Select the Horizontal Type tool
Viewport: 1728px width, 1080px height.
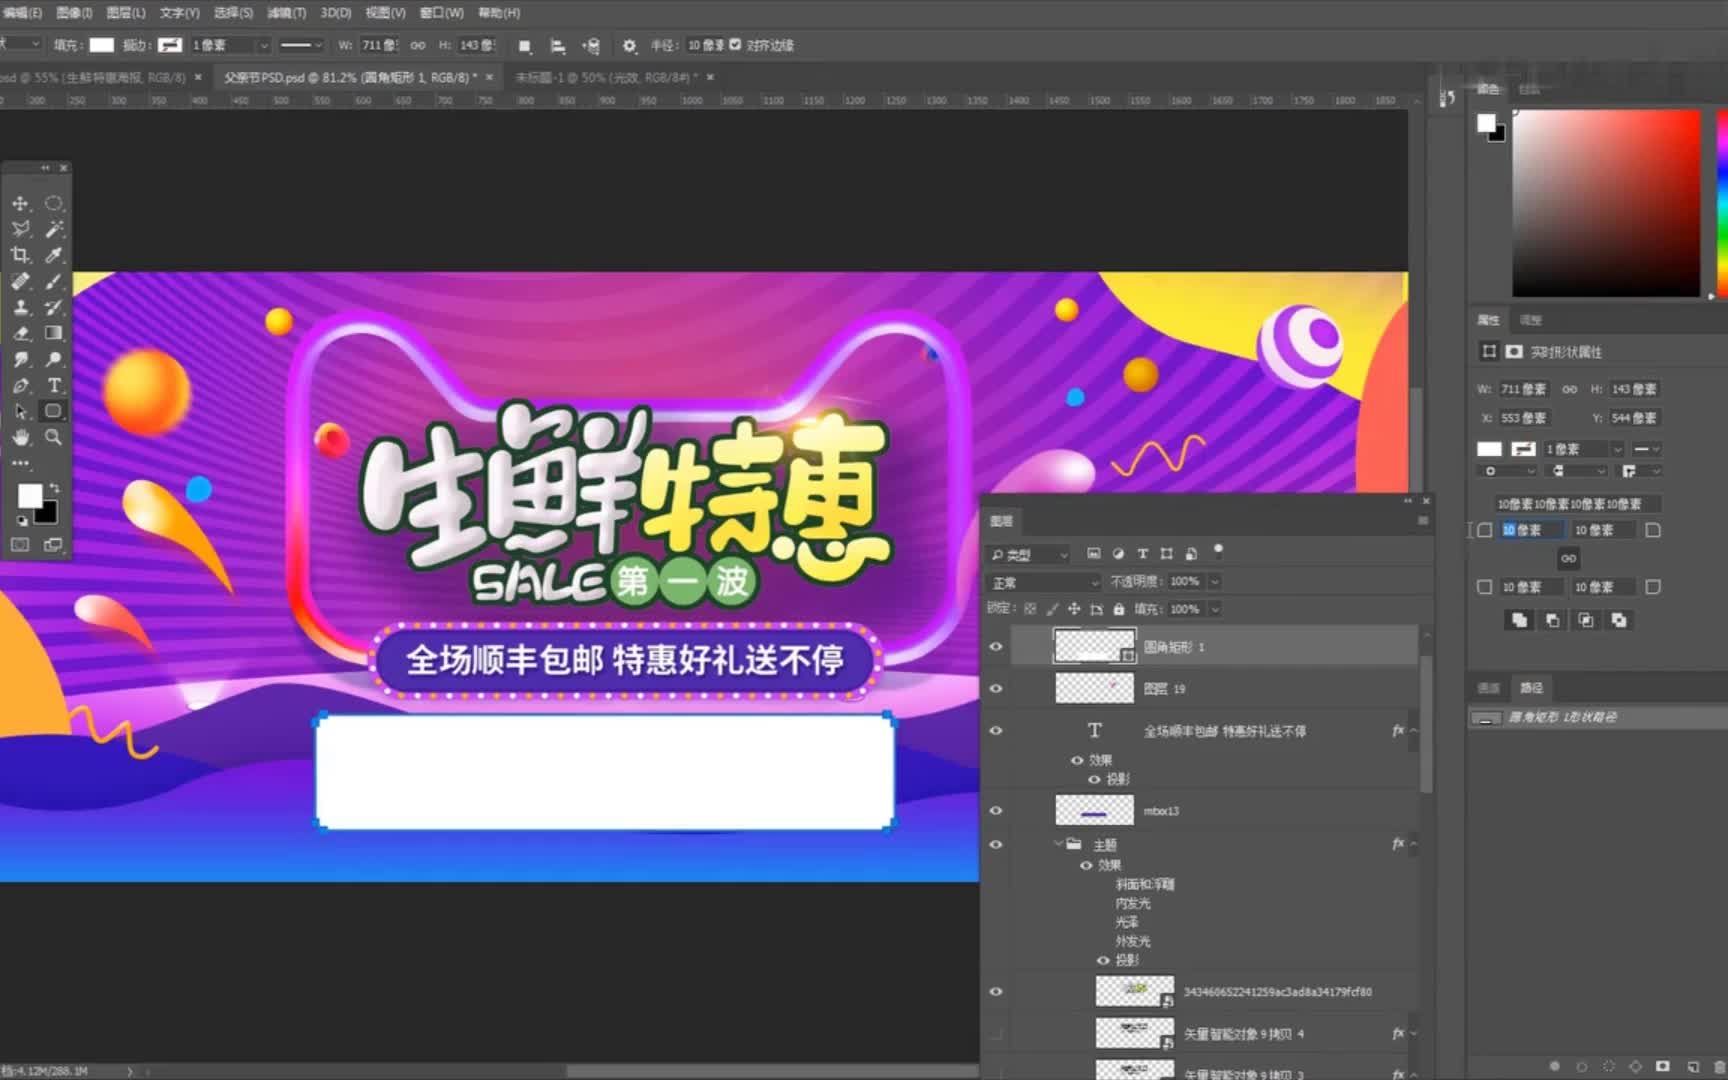tap(55, 385)
